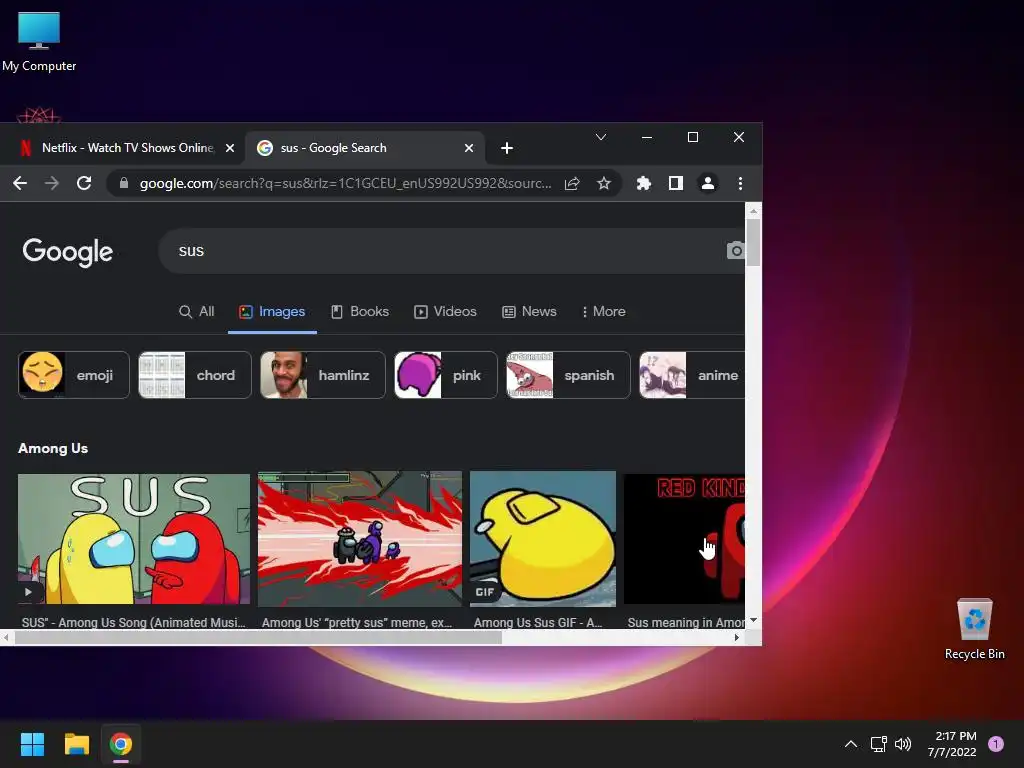1024x768 pixels.
Task: Bookmark this page with the star icon
Action: [x=604, y=184]
